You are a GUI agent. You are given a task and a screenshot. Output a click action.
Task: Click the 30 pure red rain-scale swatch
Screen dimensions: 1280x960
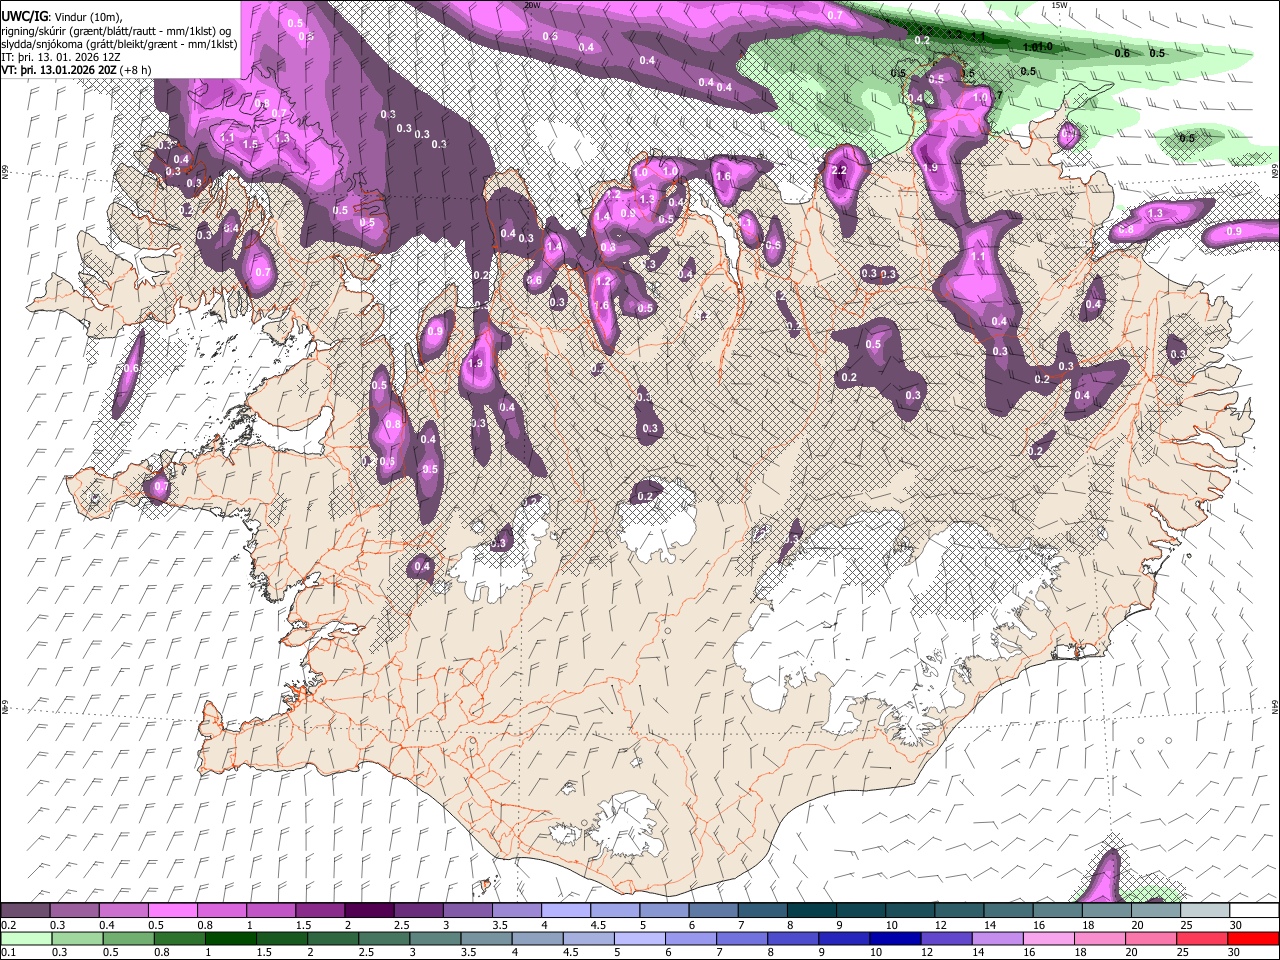[1252, 938]
